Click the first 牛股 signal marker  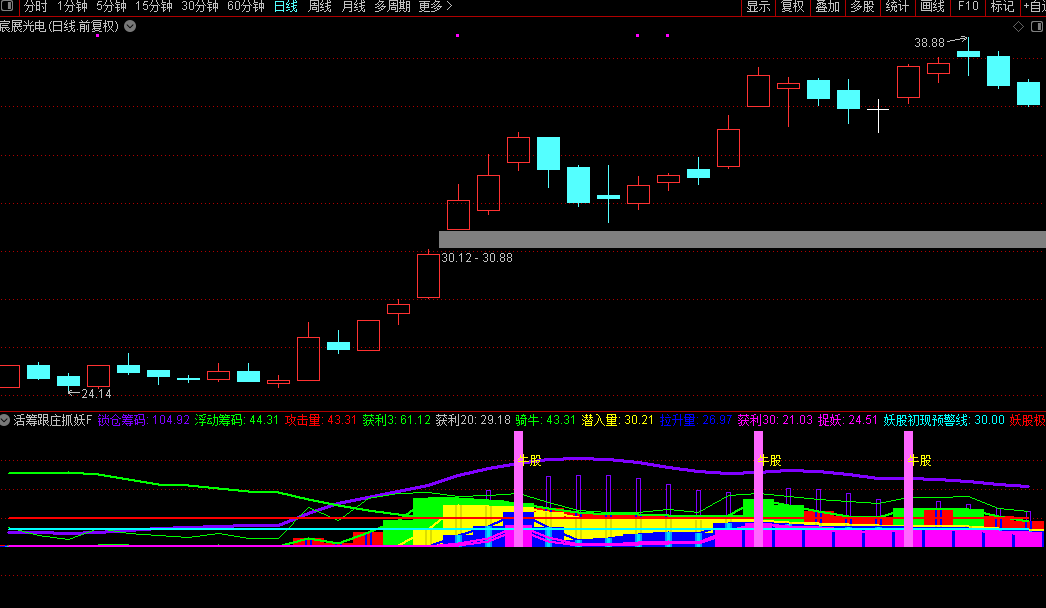coord(530,461)
